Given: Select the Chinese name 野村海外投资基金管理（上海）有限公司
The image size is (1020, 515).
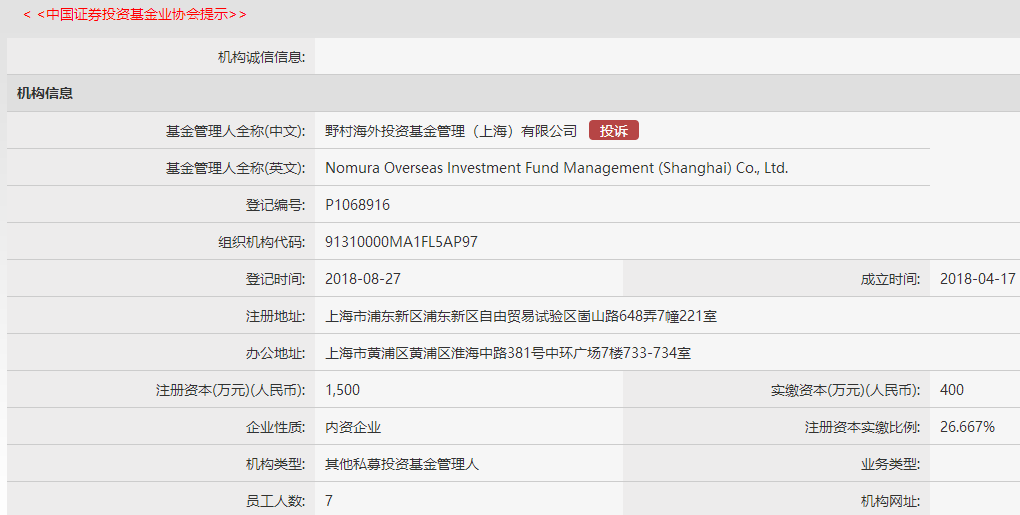Looking at the screenshot, I should [x=451, y=131].
